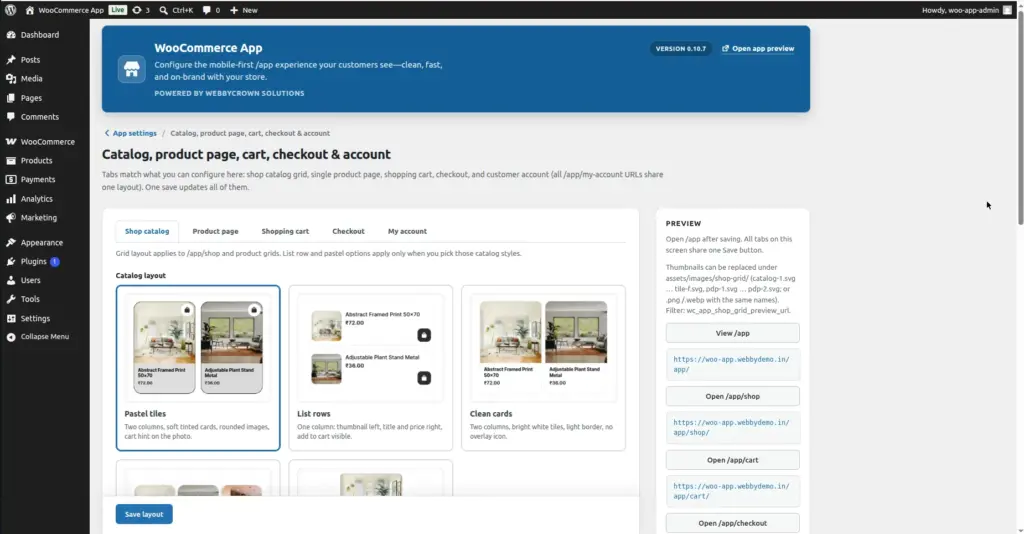This screenshot has width=1024, height=534.
Task: Click the back chevron beside App settings
Action: [x=107, y=133]
